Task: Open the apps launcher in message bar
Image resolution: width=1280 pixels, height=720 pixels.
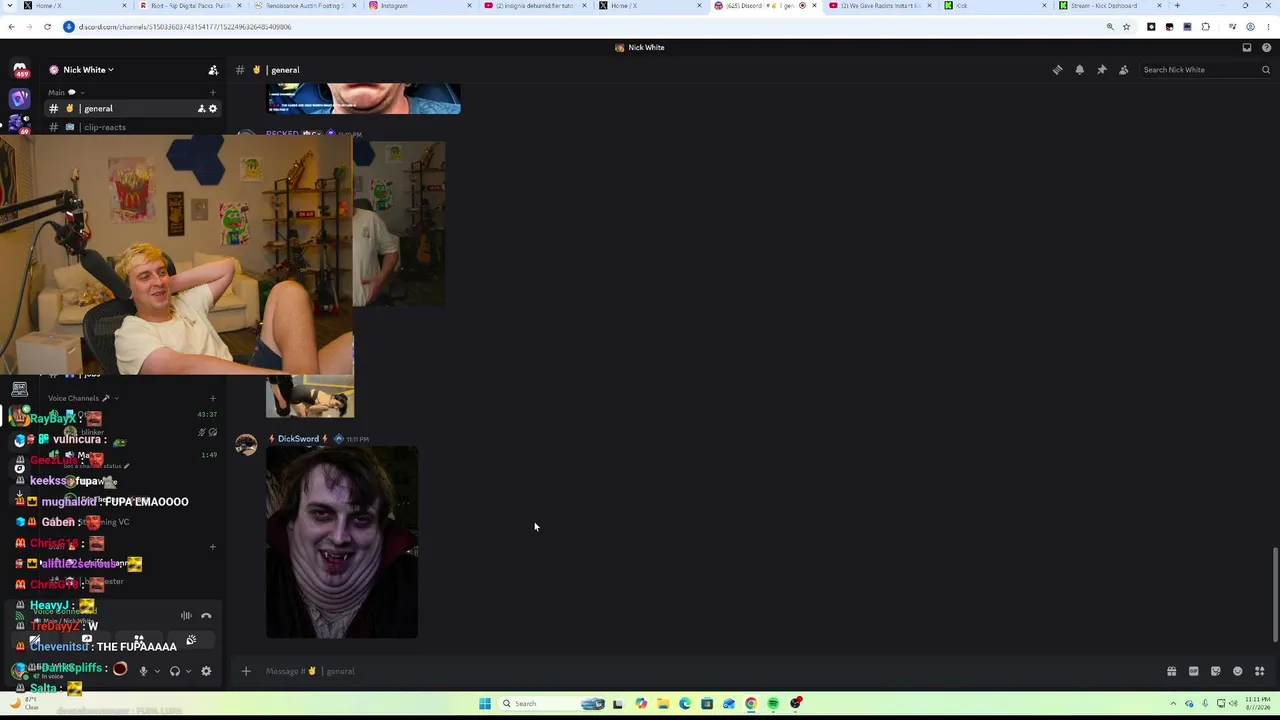Action: (x=1259, y=671)
